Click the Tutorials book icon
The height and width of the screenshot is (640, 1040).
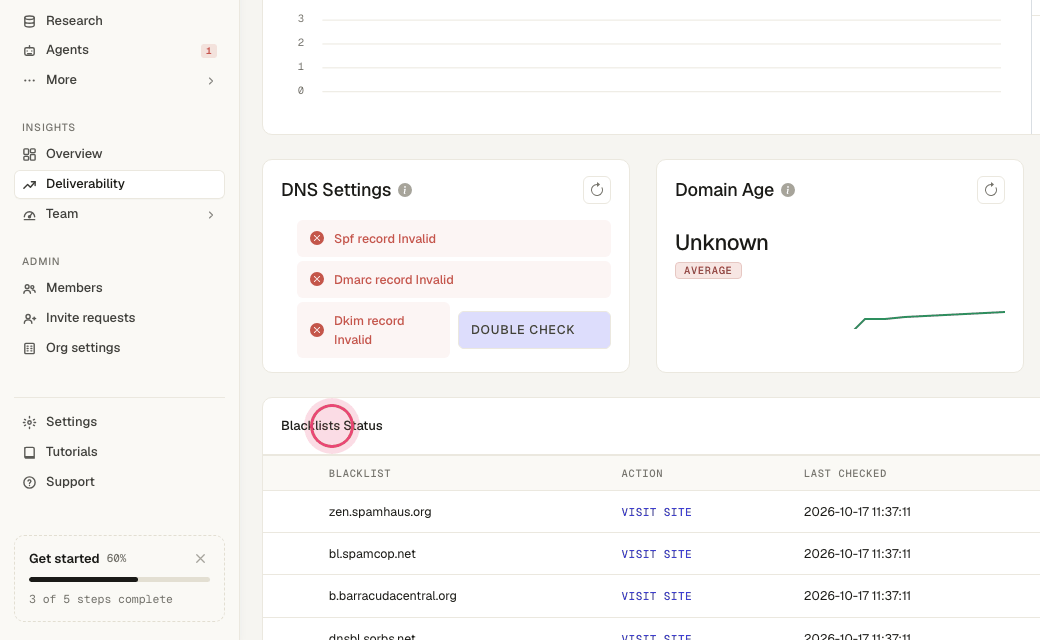[29, 452]
